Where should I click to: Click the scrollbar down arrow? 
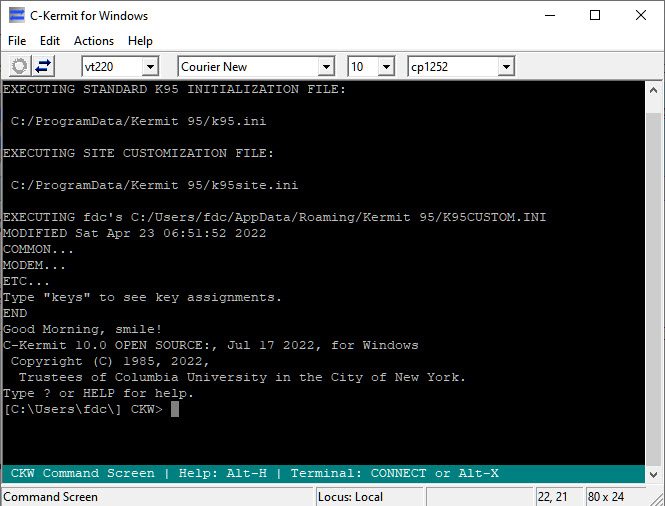click(x=654, y=474)
